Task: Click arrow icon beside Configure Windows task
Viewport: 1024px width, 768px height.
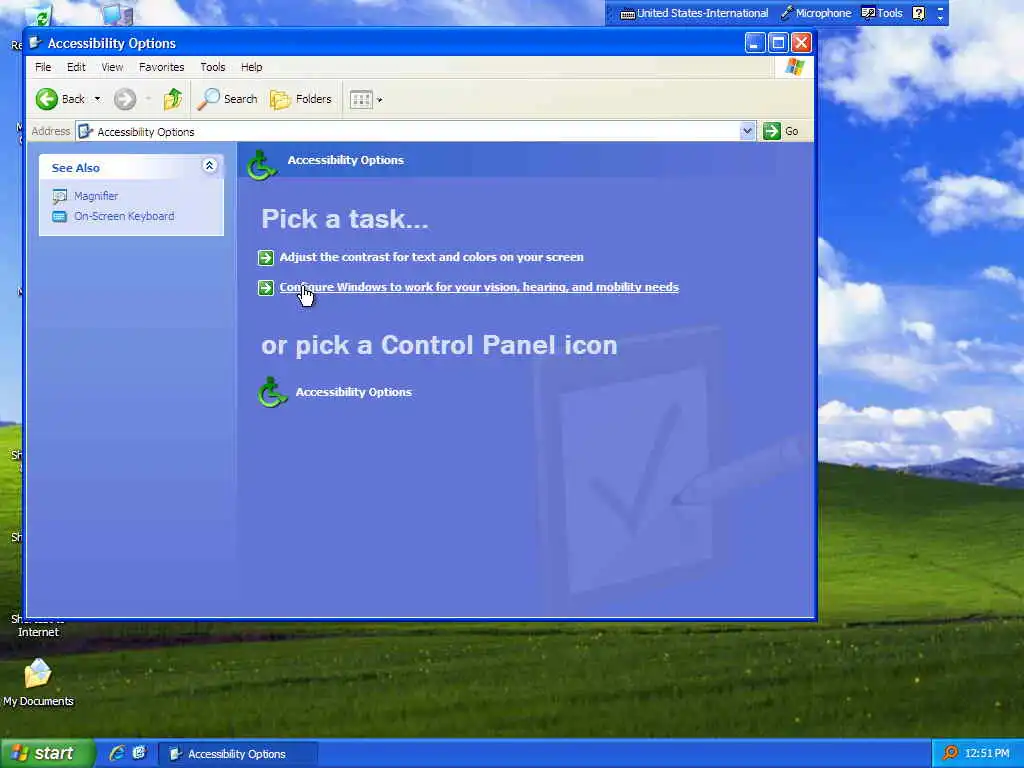Action: coord(266,288)
